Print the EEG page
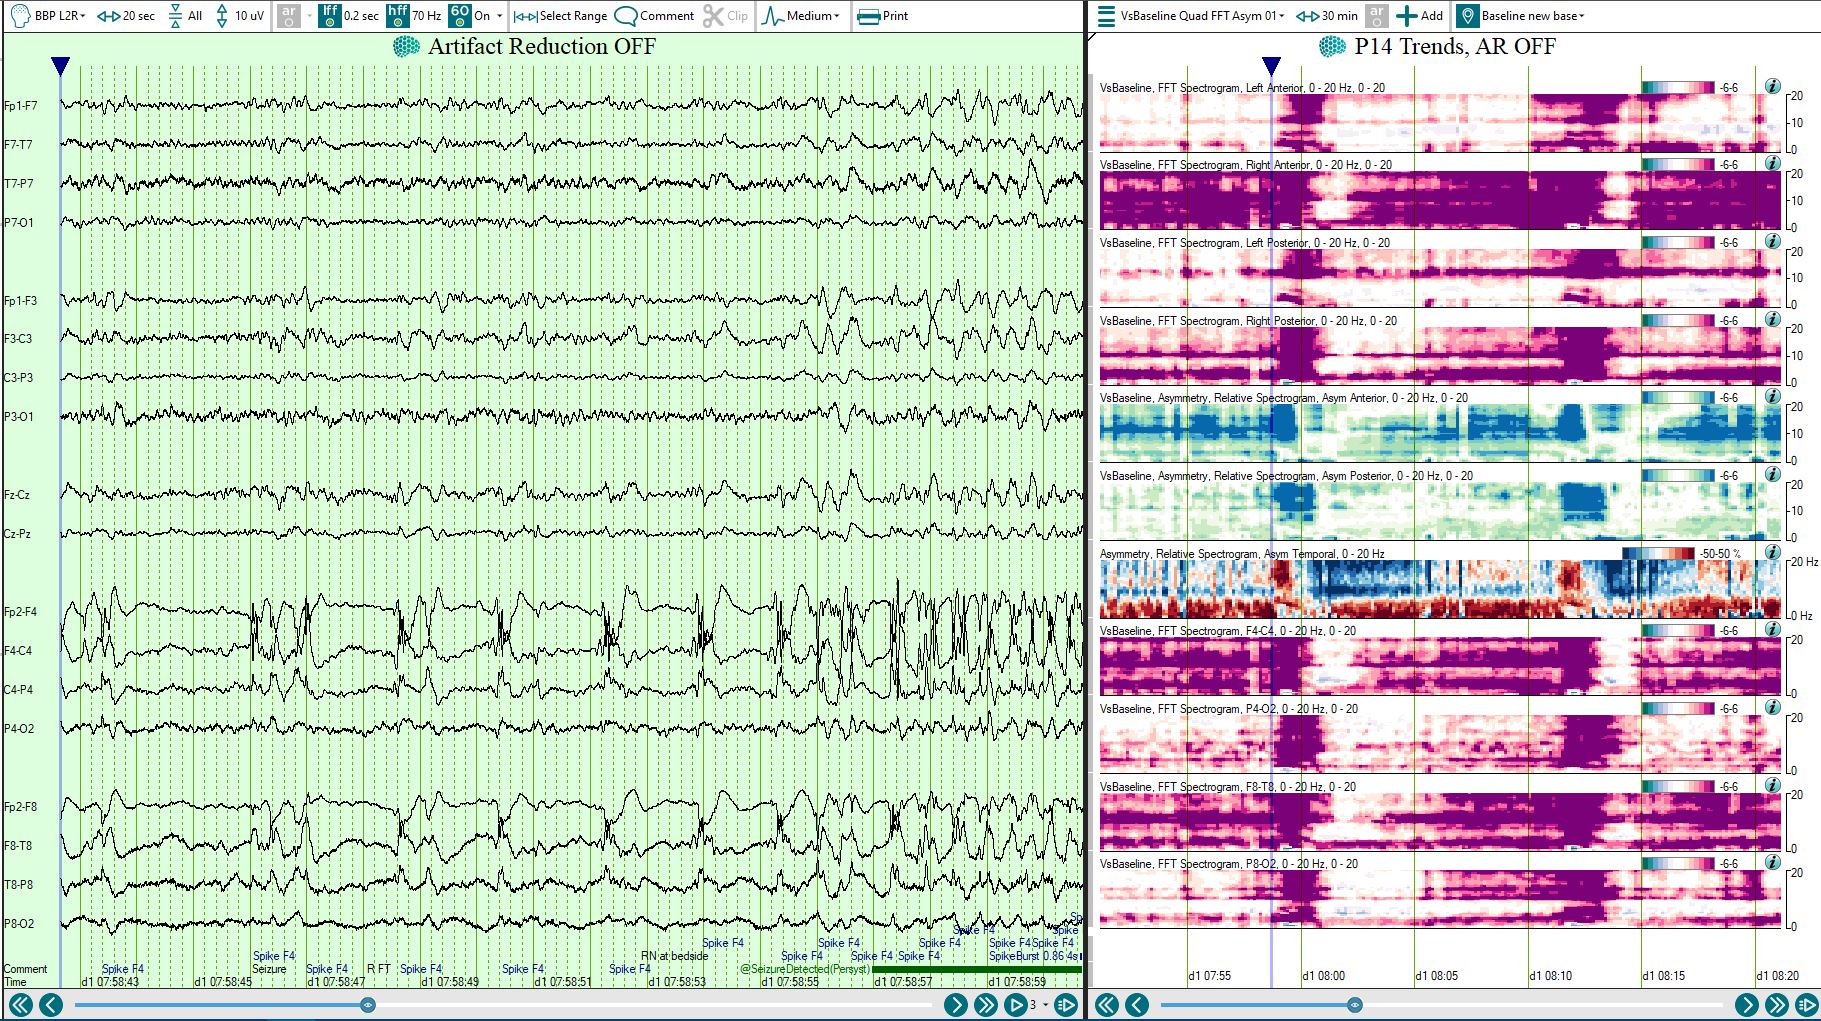This screenshot has width=1821, height=1021. [883, 16]
